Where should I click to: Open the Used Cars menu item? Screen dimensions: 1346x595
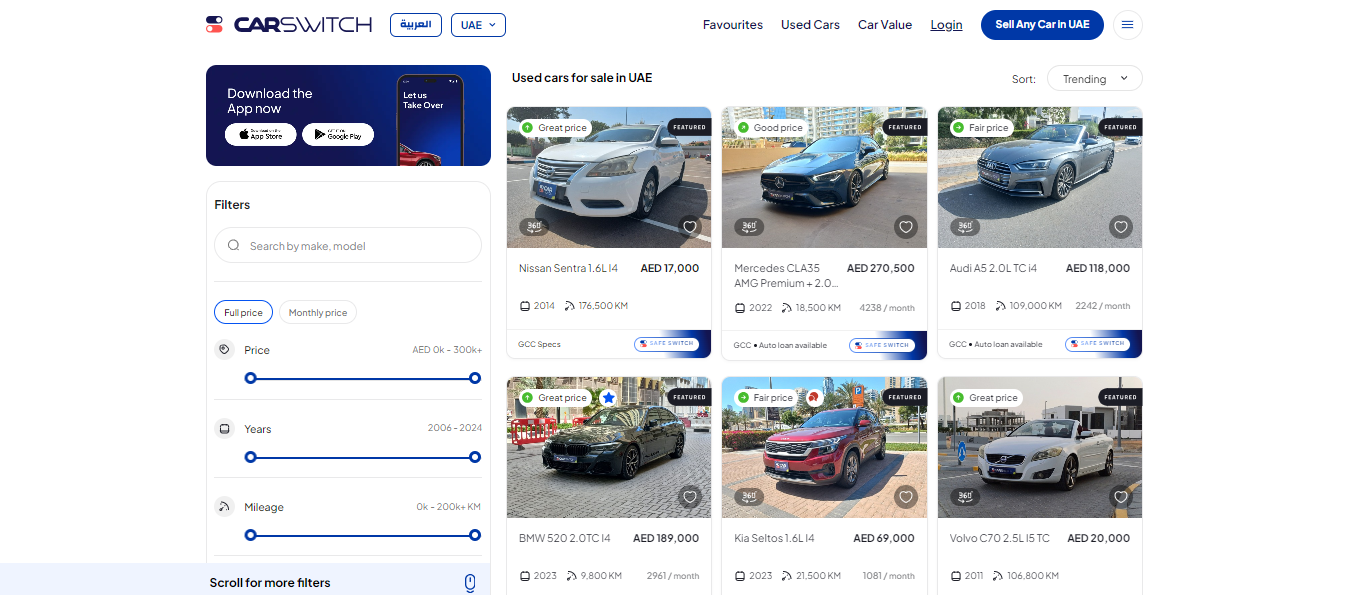click(x=810, y=25)
